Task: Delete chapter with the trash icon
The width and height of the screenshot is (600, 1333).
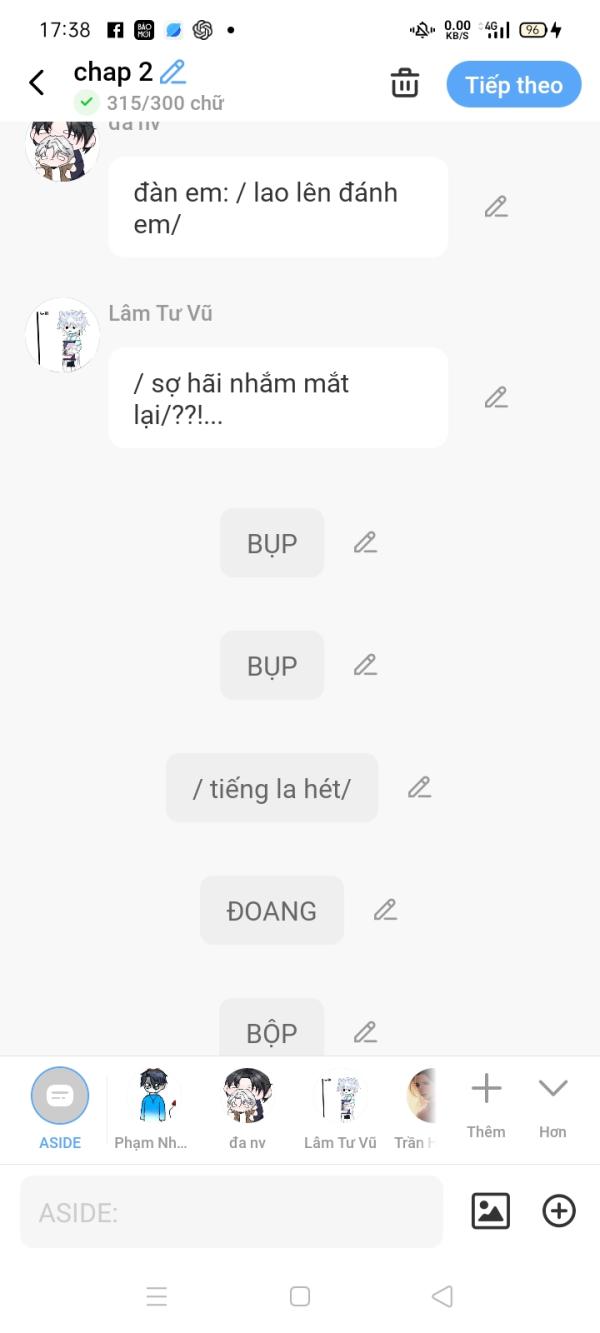Action: point(405,83)
